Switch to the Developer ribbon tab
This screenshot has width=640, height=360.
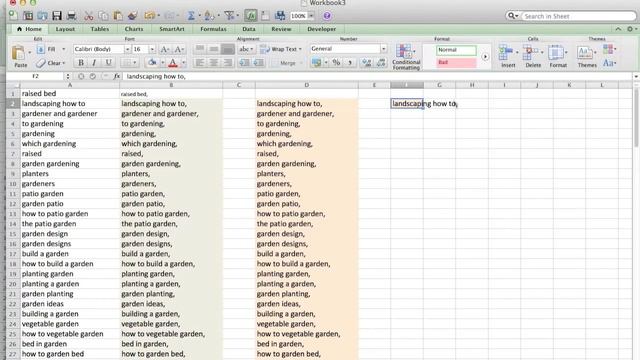[322, 29]
